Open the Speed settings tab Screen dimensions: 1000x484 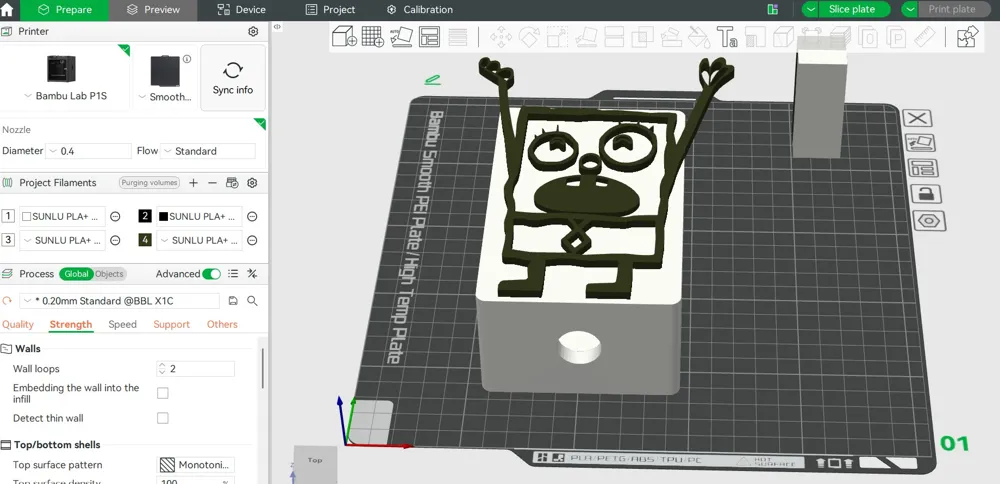point(122,325)
